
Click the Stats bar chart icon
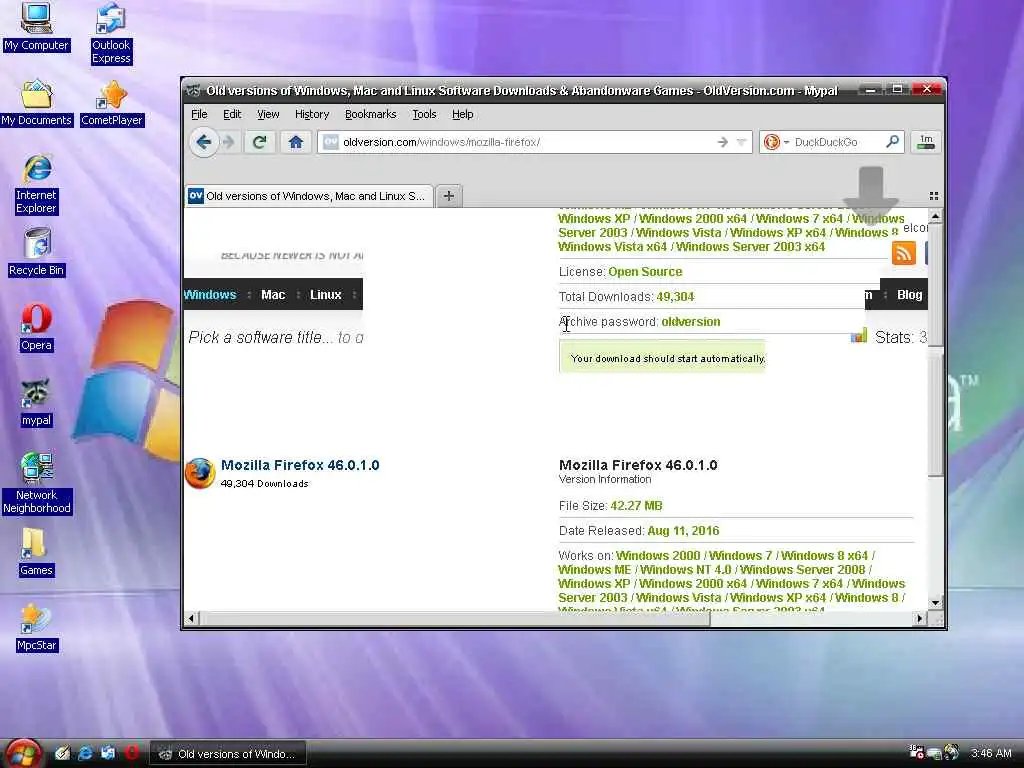click(859, 336)
